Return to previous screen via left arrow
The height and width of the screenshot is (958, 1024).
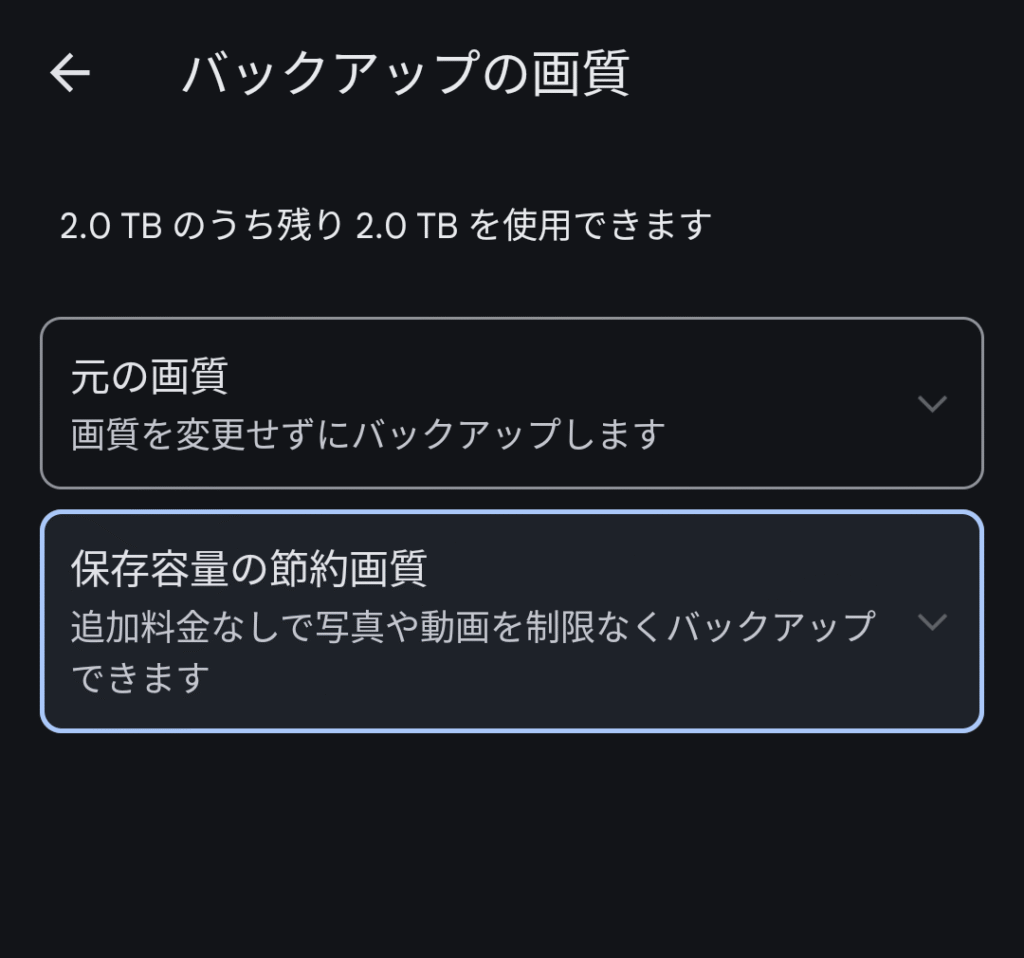[x=70, y=72]
